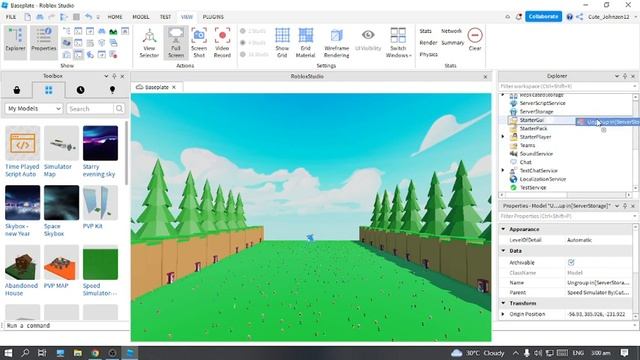Show the Render stats
Image resolution: width=640 pixels, height=360 pixels.
pos(428,42)
